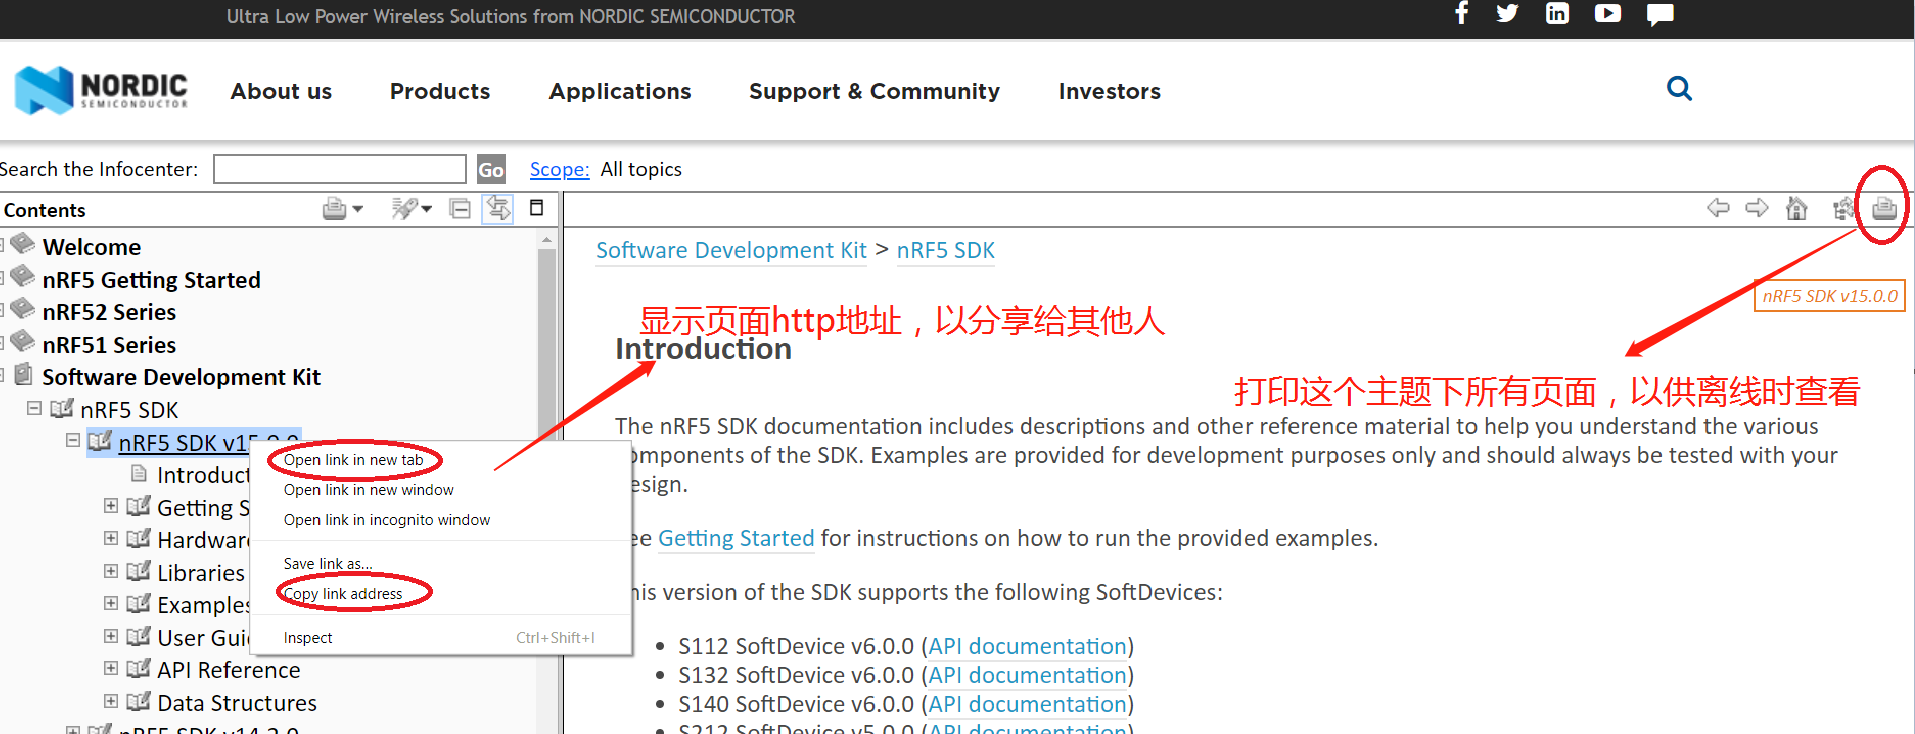The width and height of the screenshot is (1915, 734).
Task: Open S132 SoftDevice API documentation link
Action: 1028,675
